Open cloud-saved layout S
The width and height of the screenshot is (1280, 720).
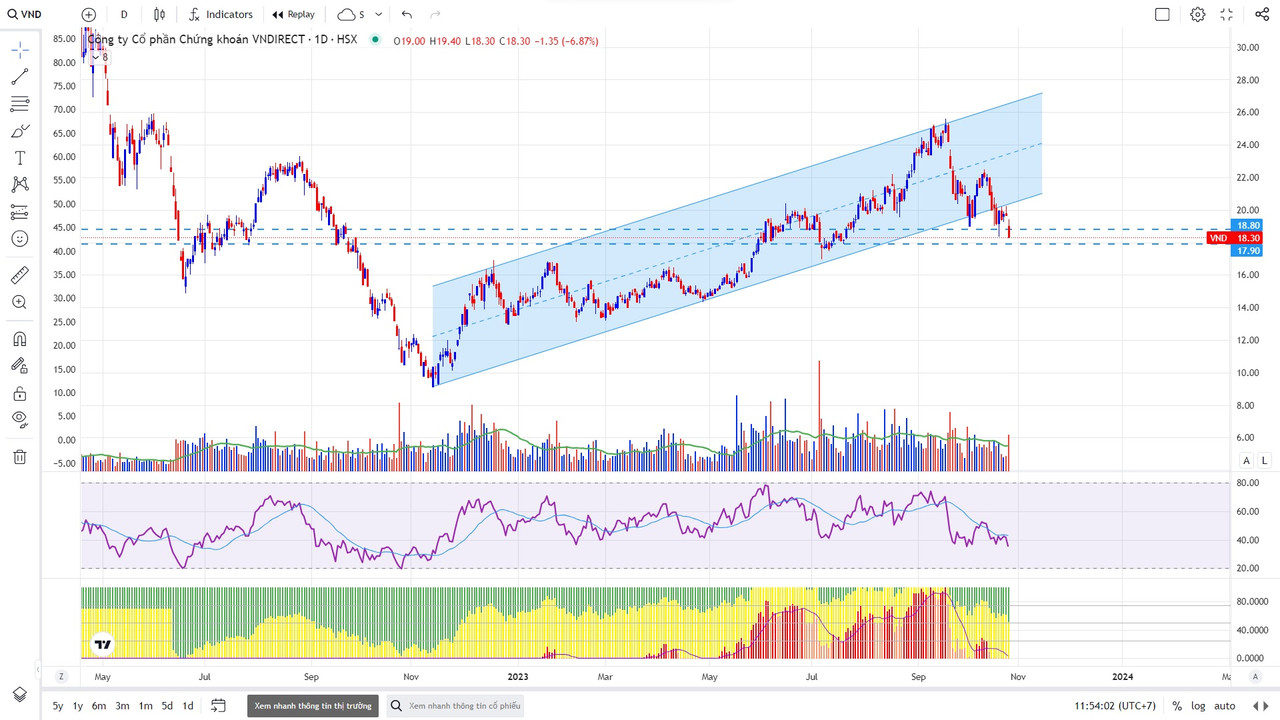coord(351,14)
